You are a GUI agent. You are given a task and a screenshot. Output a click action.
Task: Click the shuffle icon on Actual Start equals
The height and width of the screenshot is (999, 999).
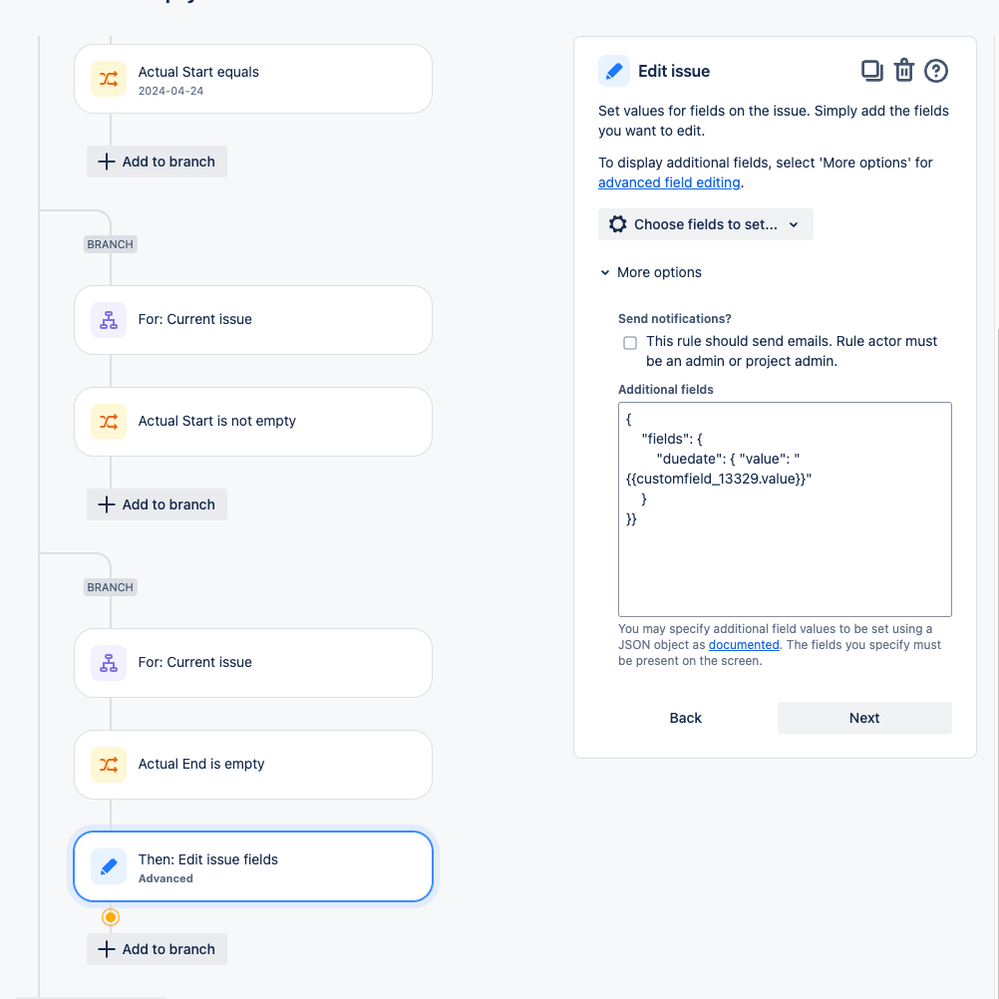[x=108, y=79]
